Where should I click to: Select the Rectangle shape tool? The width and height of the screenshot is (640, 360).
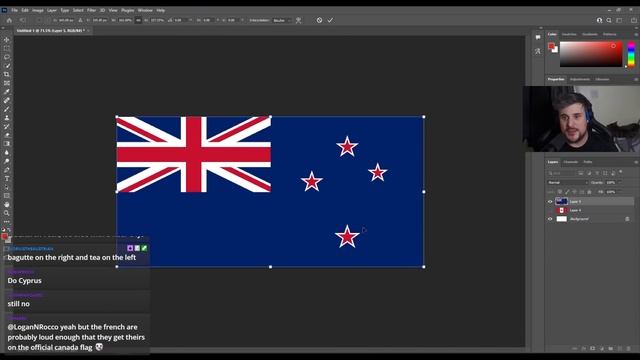(x=7, y=196)
